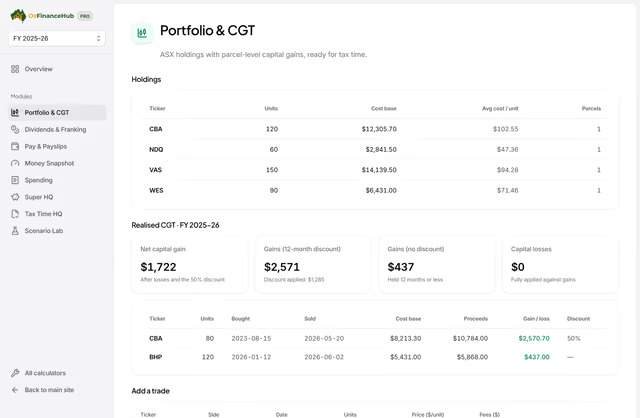This screenshot has width=640, height=418.
Task: Select the Scenario Lab flask icon
Action: pyautogui.click(x=15, y=231)
